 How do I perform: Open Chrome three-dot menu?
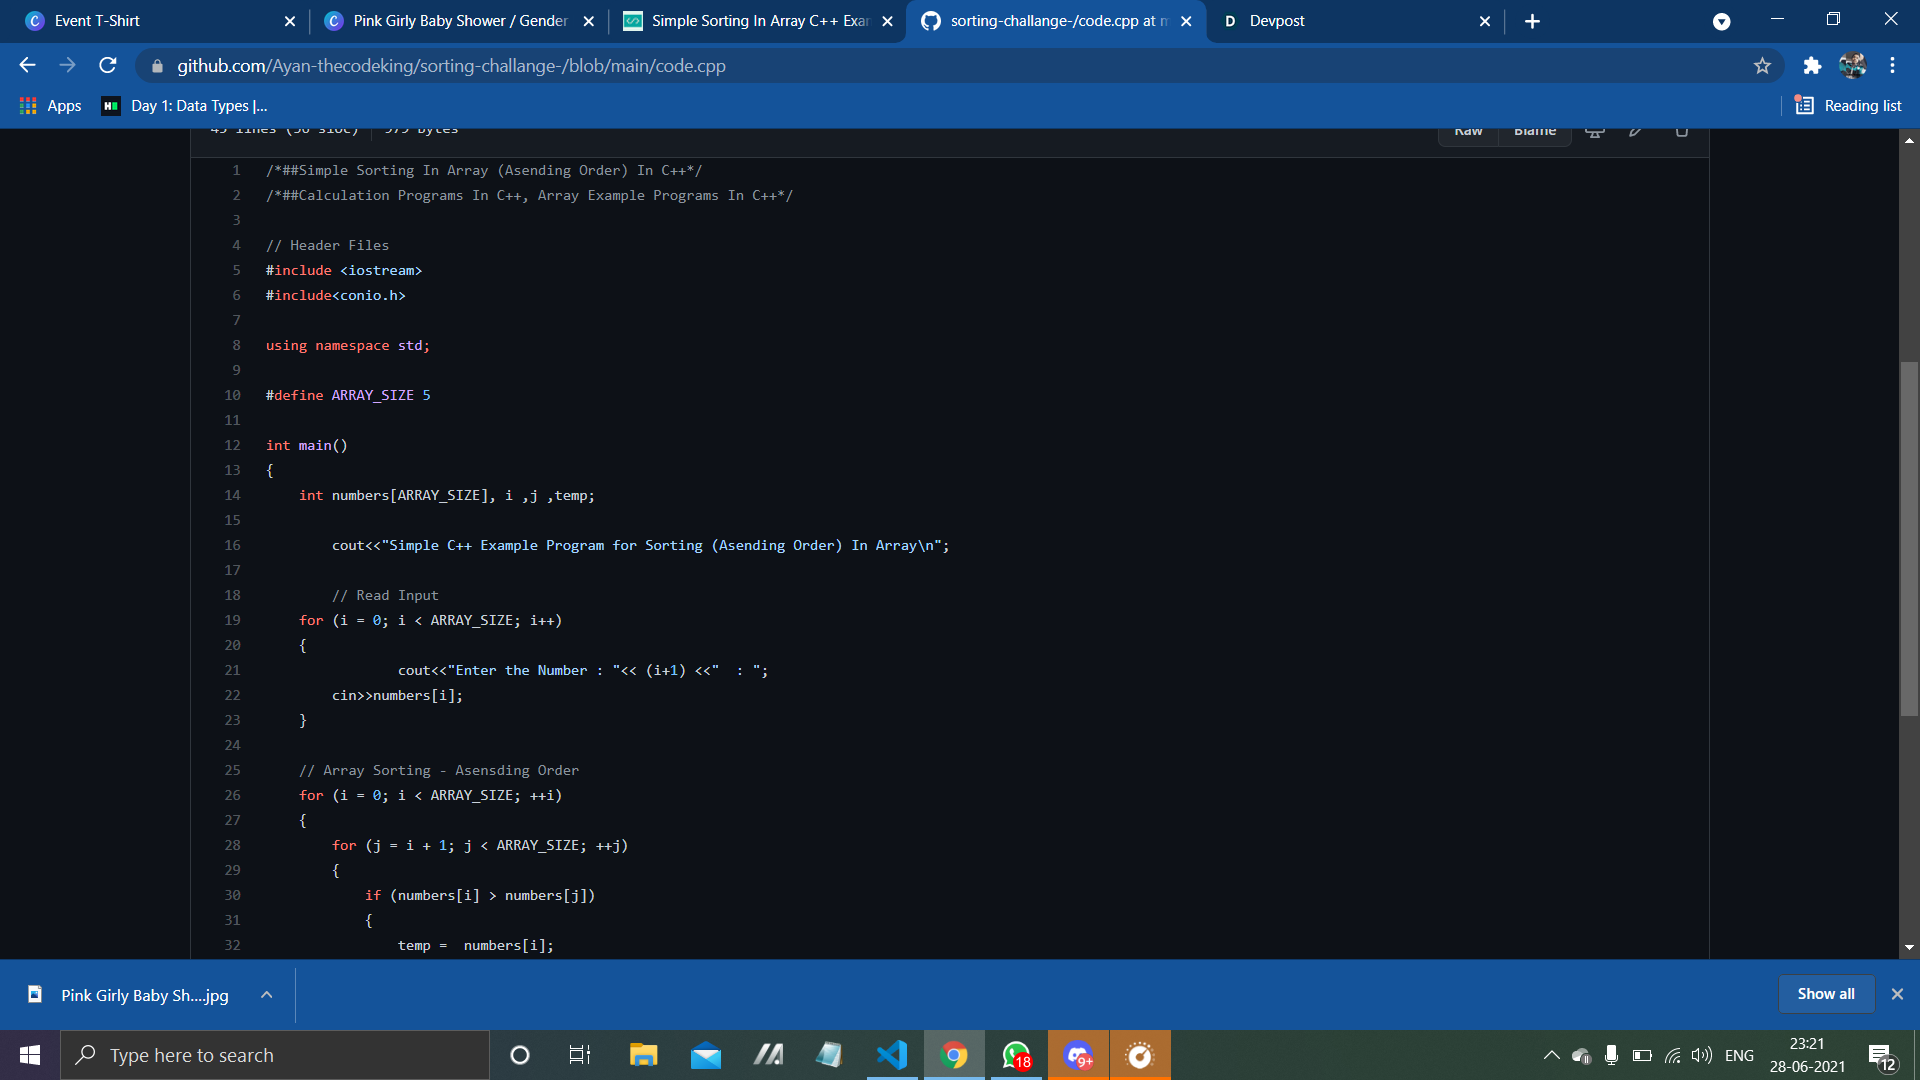pyautogui.click(x=1892, y=66)
